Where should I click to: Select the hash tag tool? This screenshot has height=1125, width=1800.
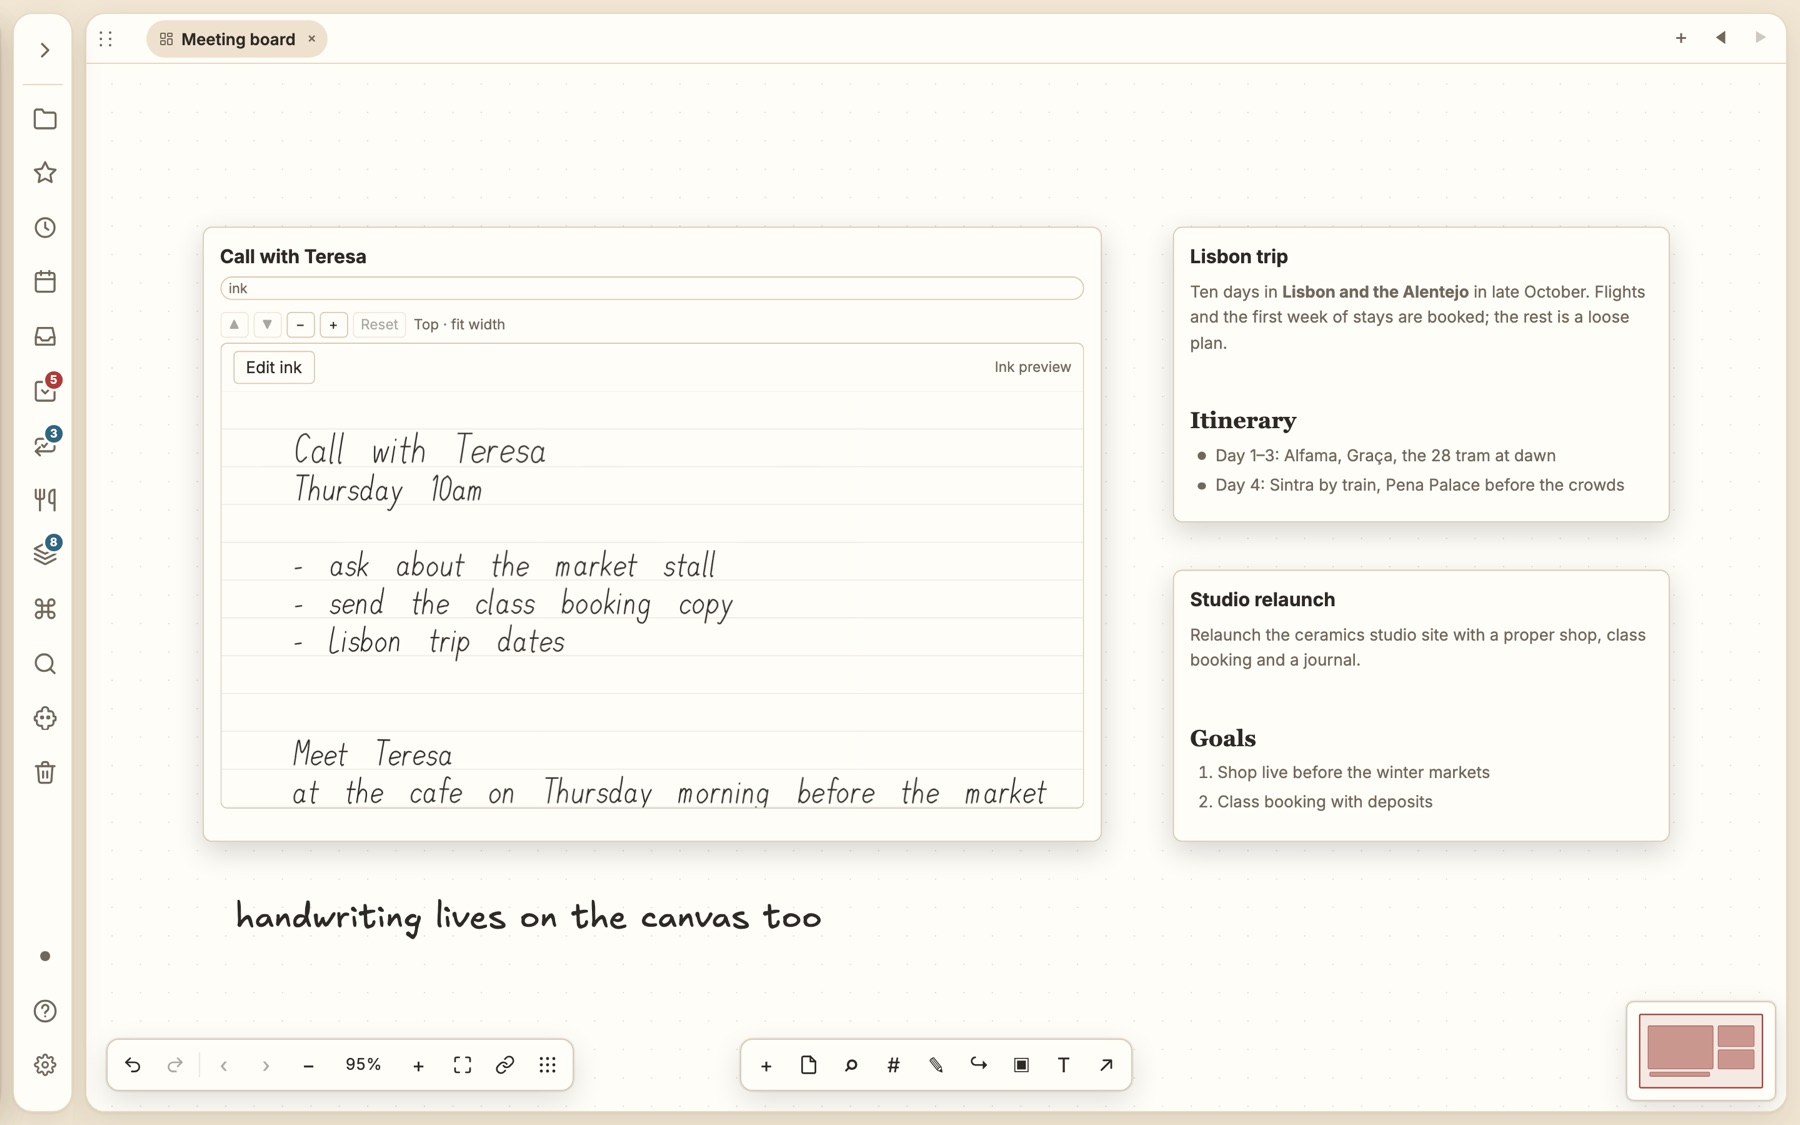[893, 1065]
